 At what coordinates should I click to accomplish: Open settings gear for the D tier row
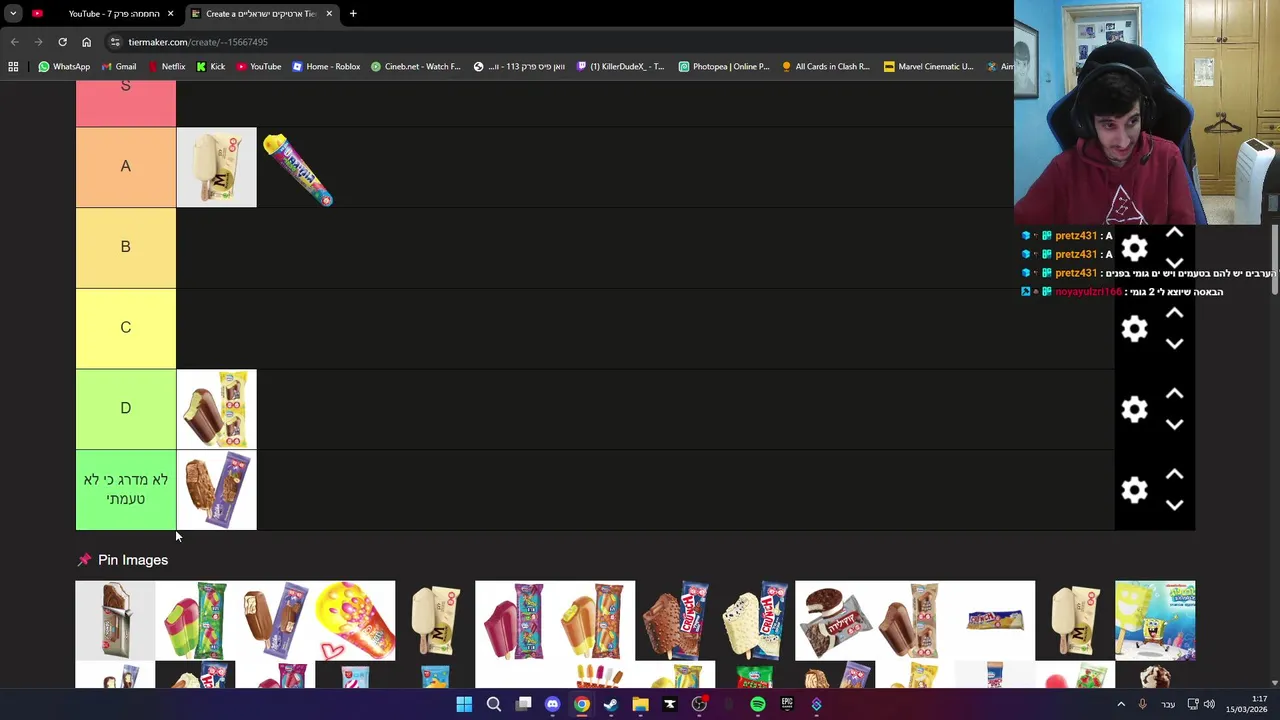tap(1134, 409)
